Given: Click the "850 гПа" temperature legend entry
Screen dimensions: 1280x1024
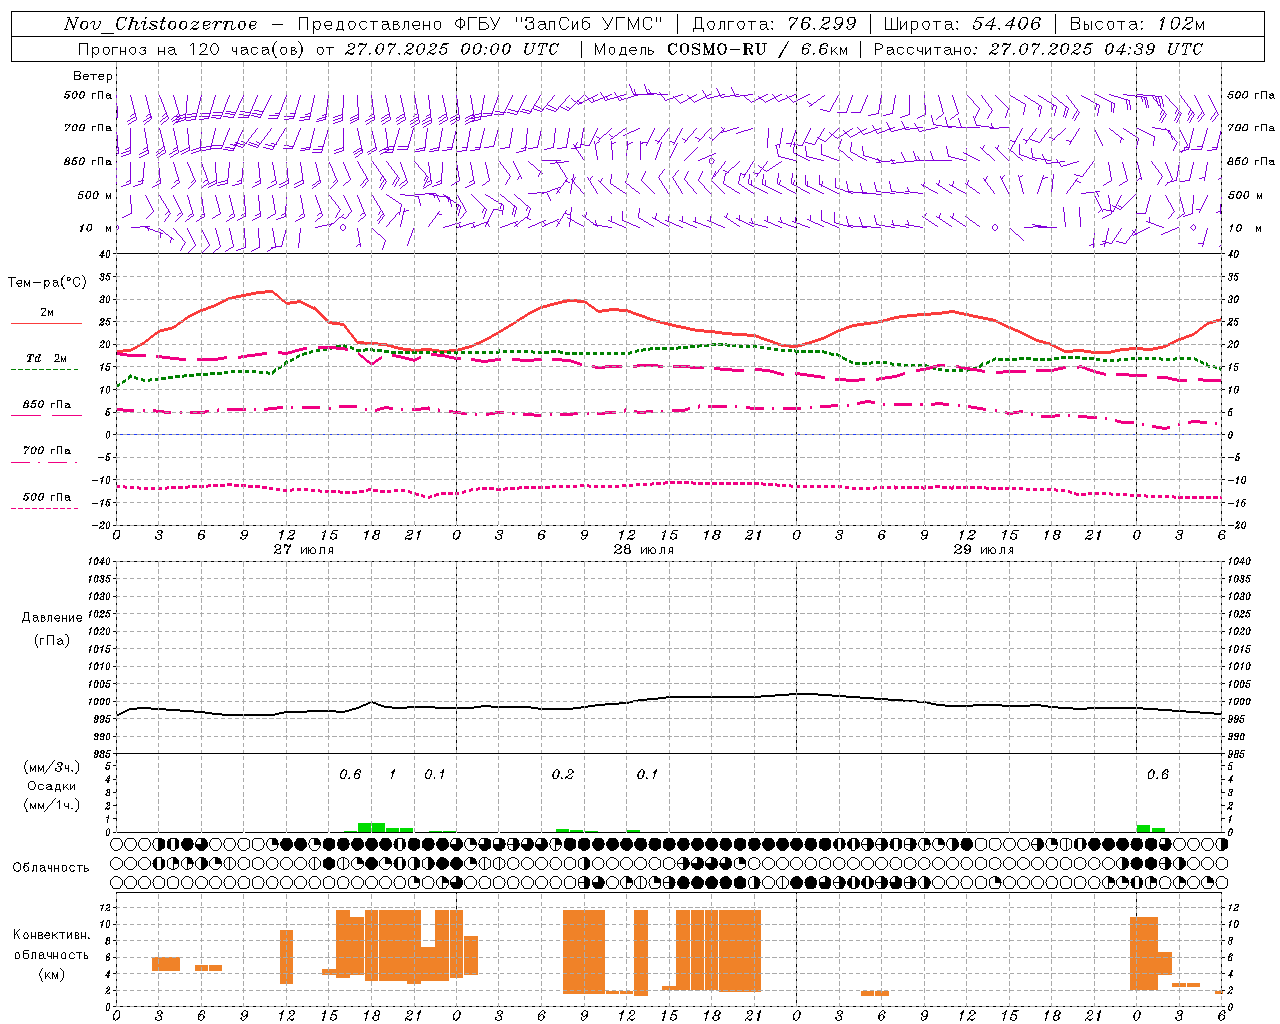Looking at the screenshot, I should [47, 405].
